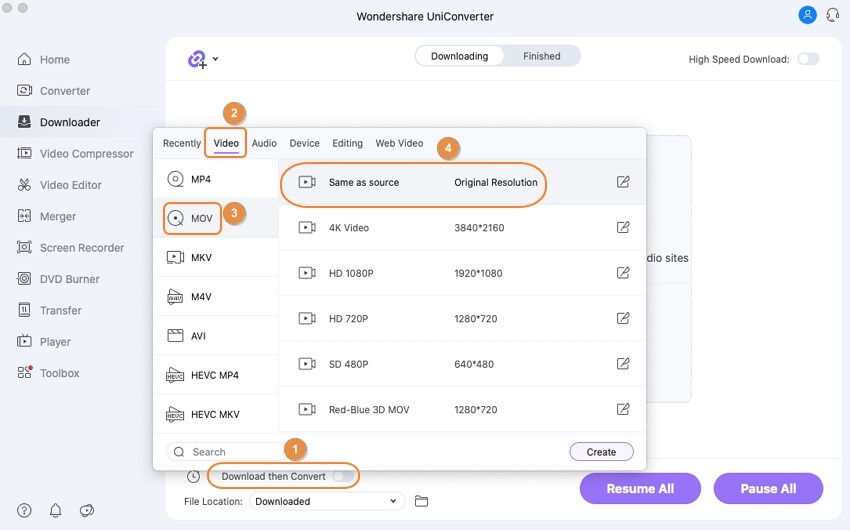Select Downloader in the sidebar
Viewport: 850px width, 530px height.
click(59, 122)
